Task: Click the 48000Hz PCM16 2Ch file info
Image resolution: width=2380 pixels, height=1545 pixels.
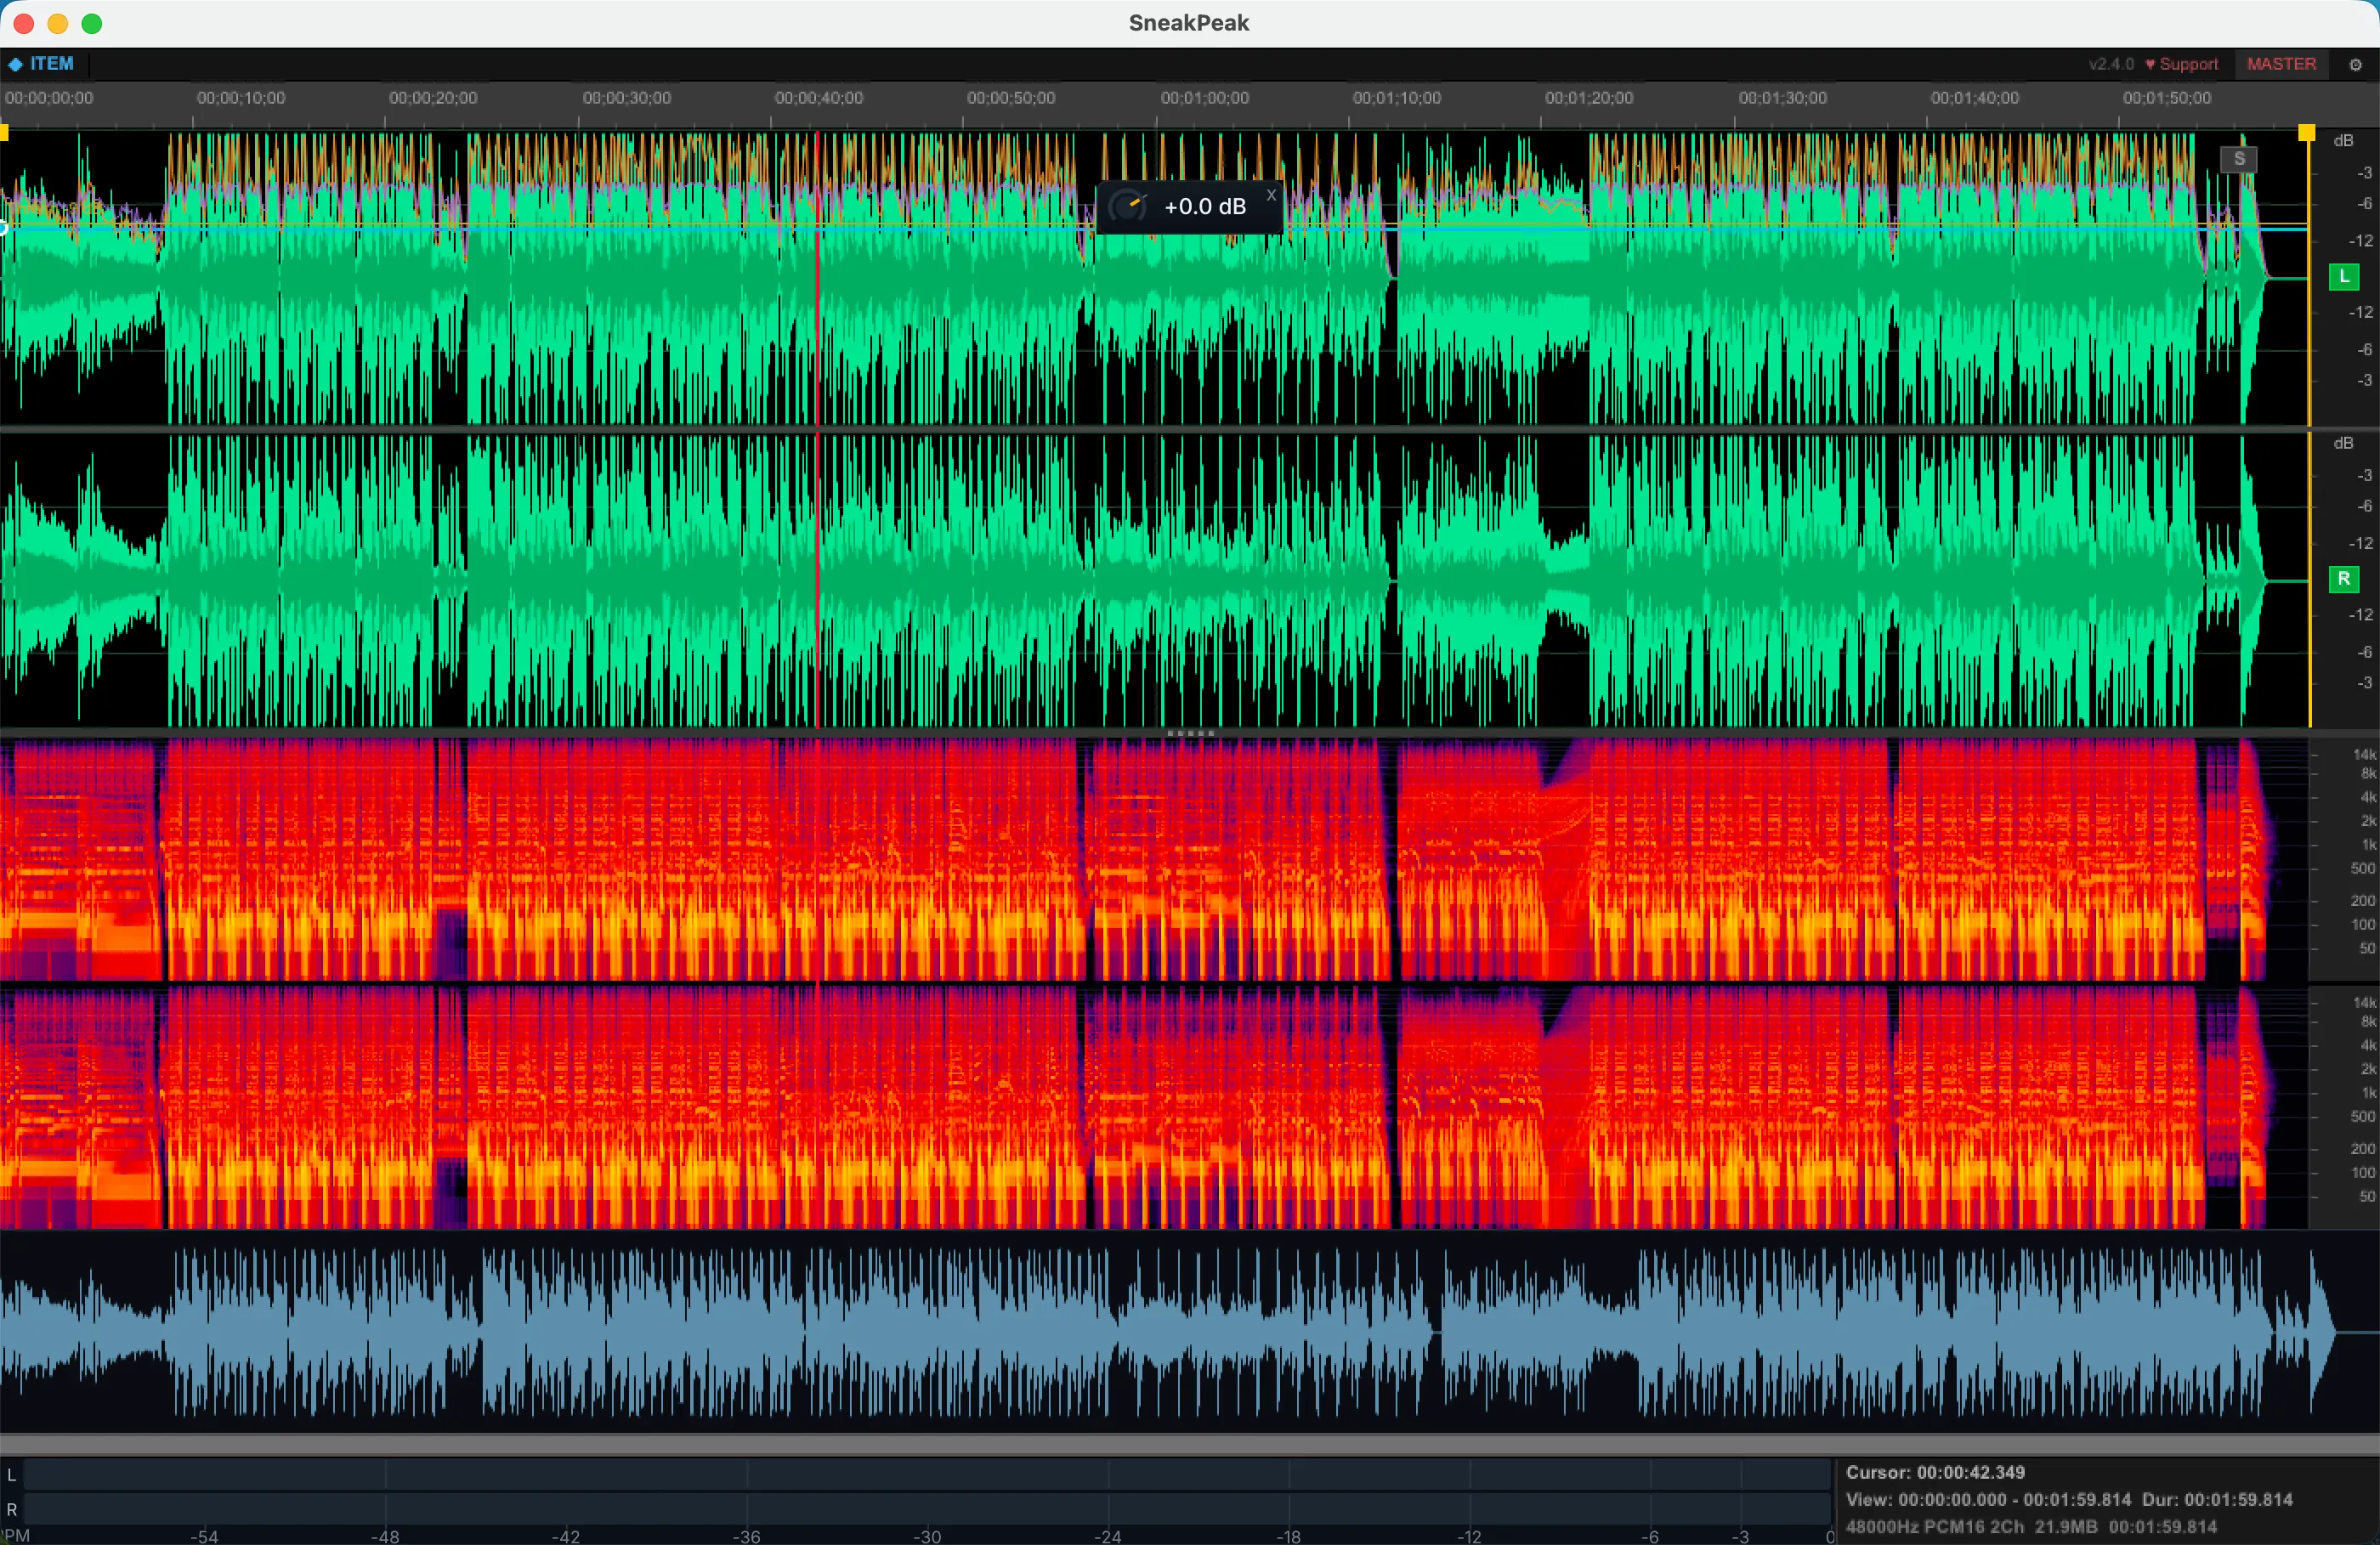Action: click(1935, 1527)
